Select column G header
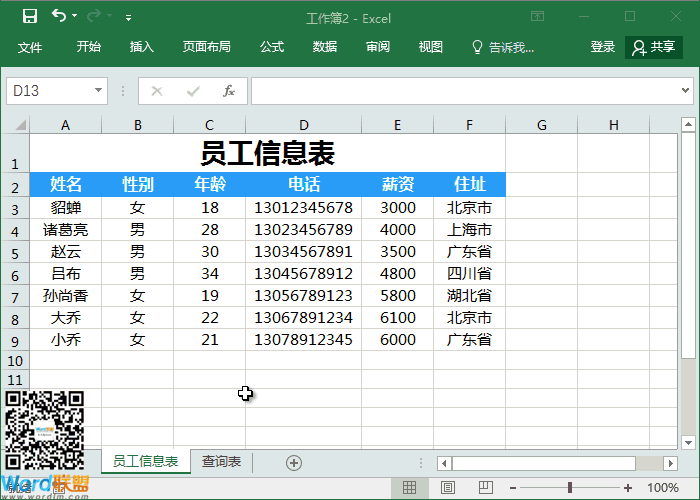The image size is (700, 500). (542, 125)
